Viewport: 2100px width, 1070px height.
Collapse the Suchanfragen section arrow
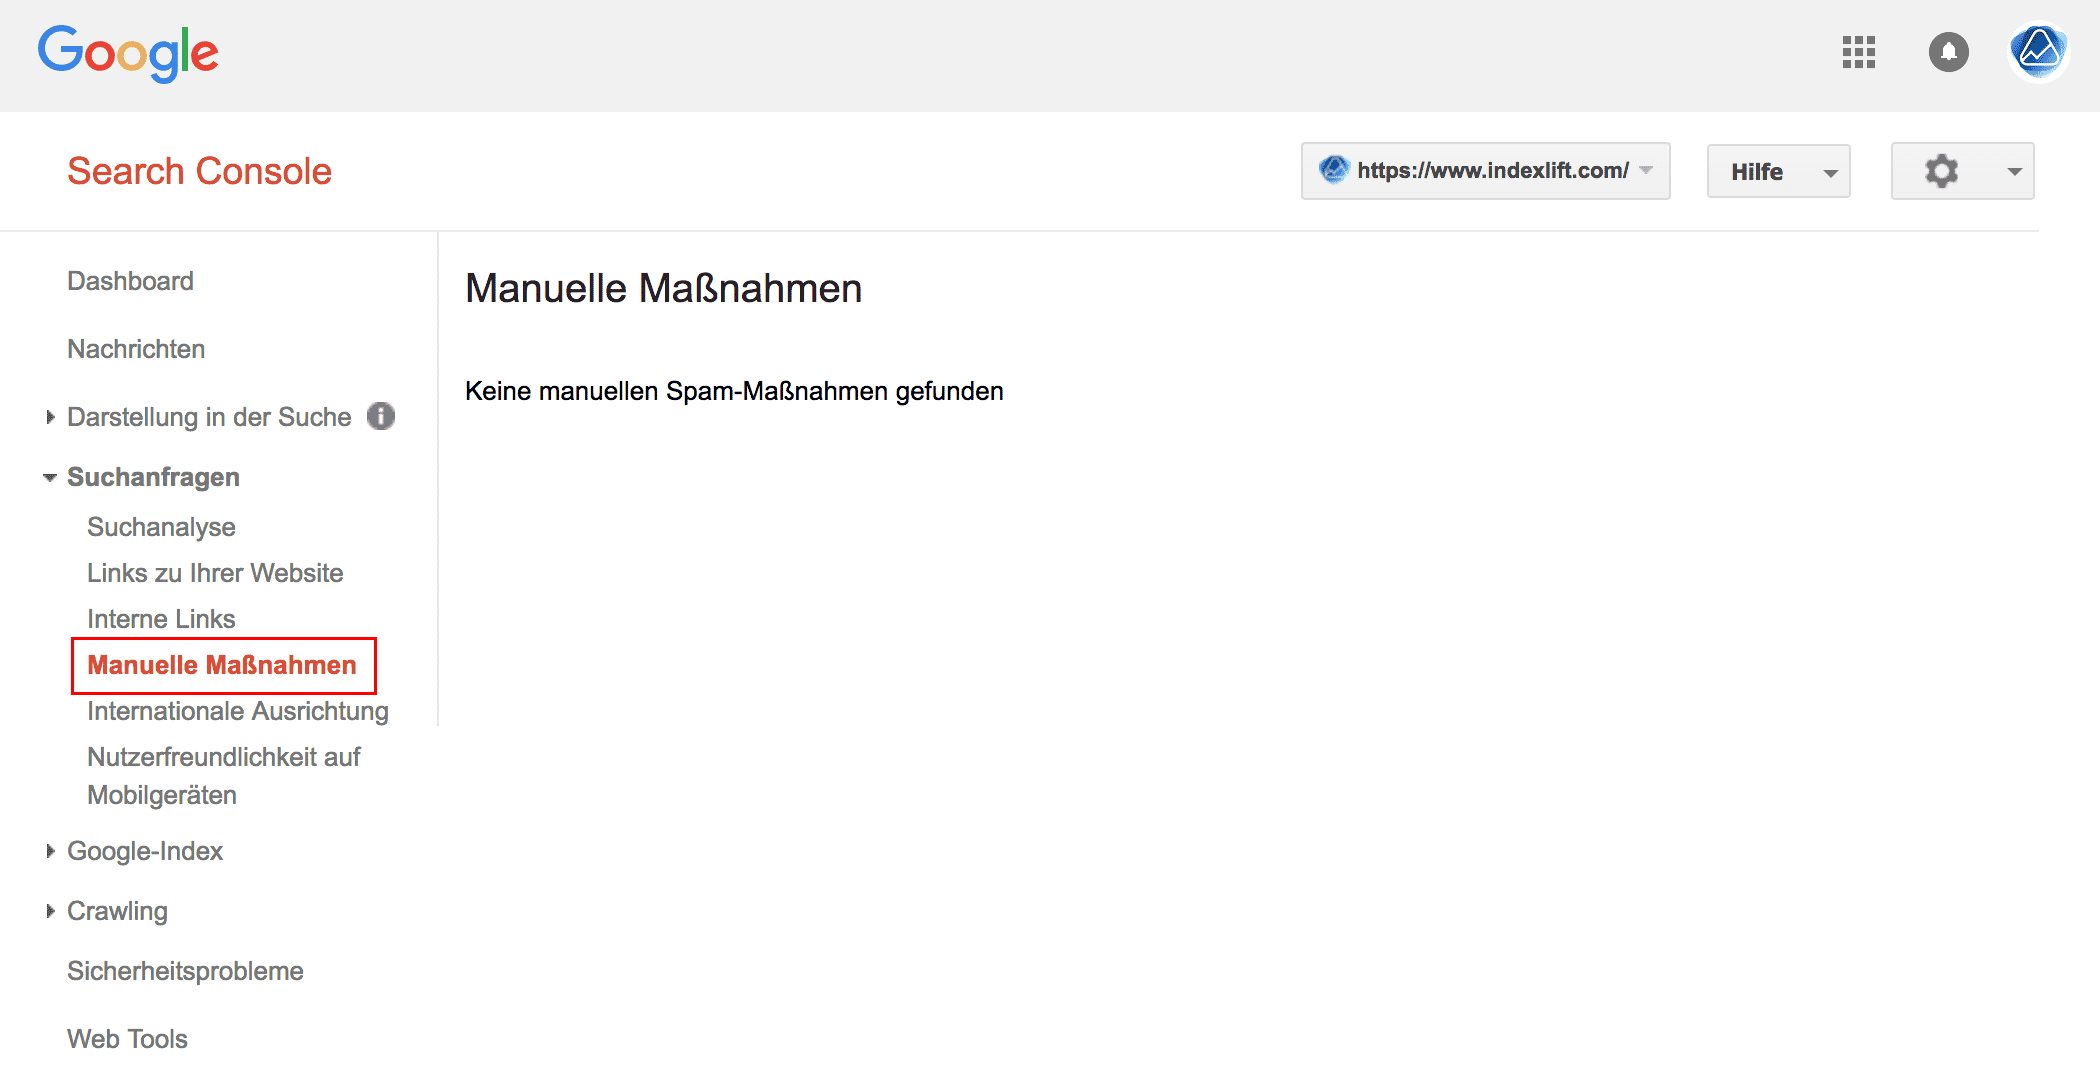pyautogui.click(x=50, y=478)
